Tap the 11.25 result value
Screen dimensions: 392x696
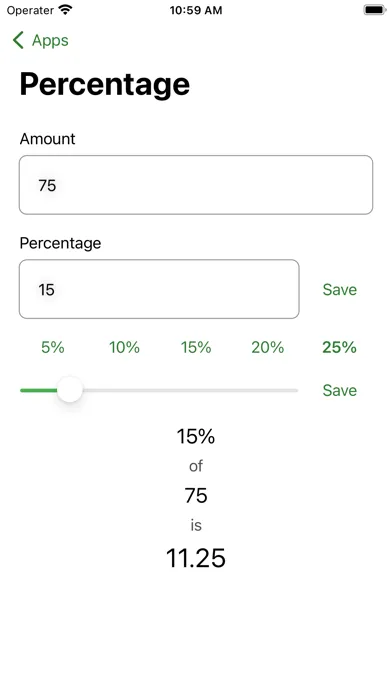coord(196,558)
